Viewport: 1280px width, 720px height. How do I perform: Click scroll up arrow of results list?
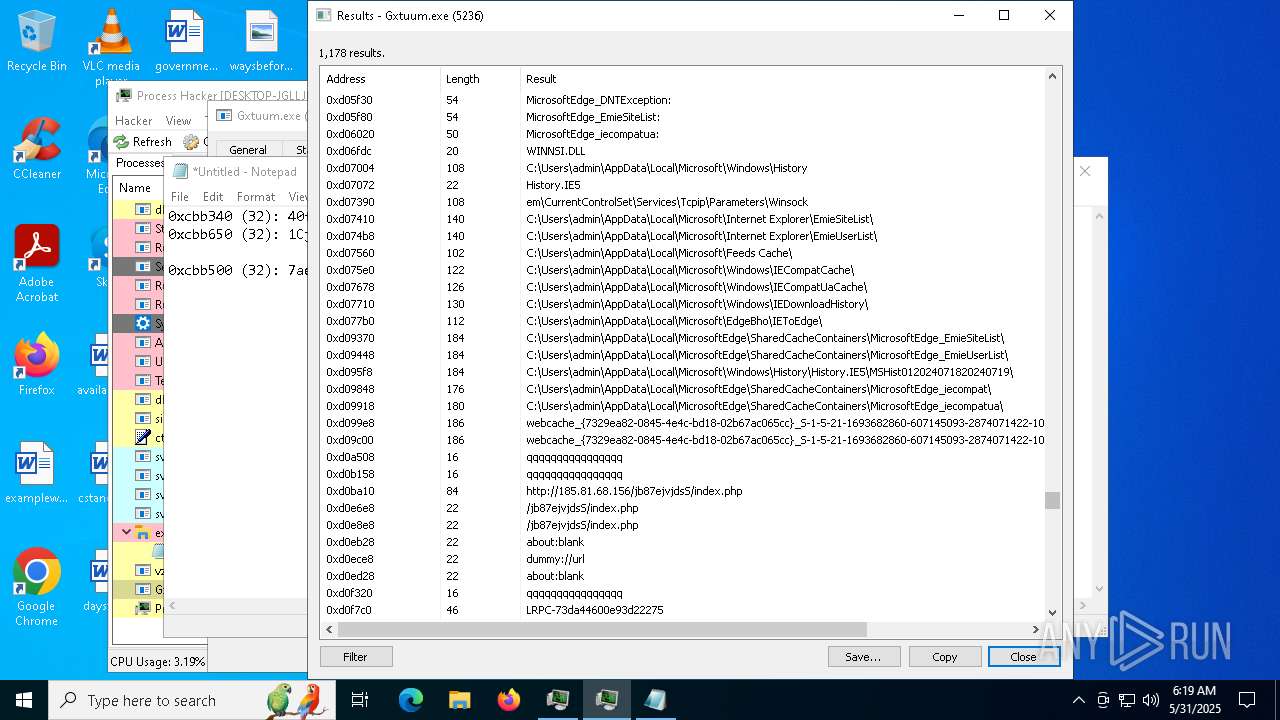1052,77
